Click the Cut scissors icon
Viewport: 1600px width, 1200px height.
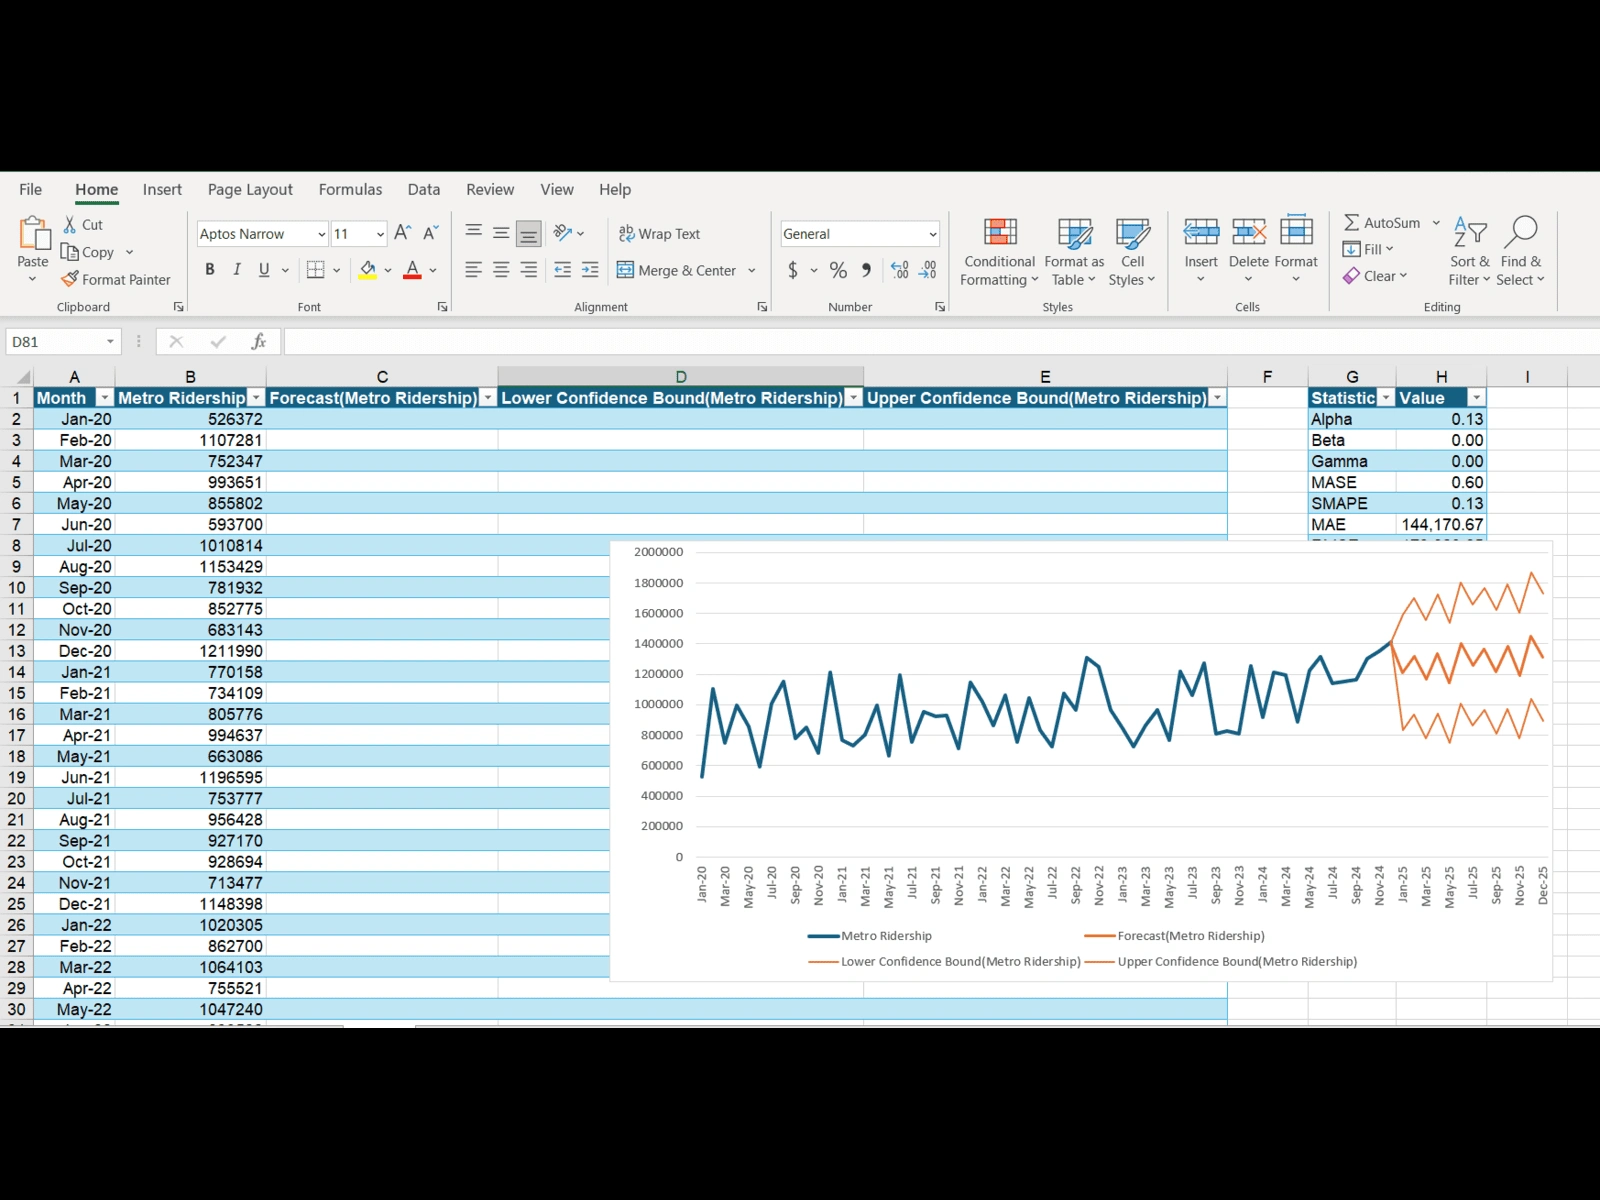[70, 225]
